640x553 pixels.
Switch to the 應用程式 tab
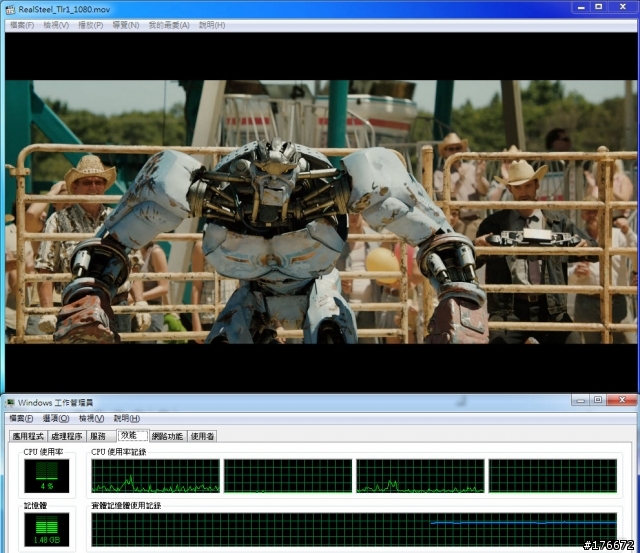tap(28, 436)
